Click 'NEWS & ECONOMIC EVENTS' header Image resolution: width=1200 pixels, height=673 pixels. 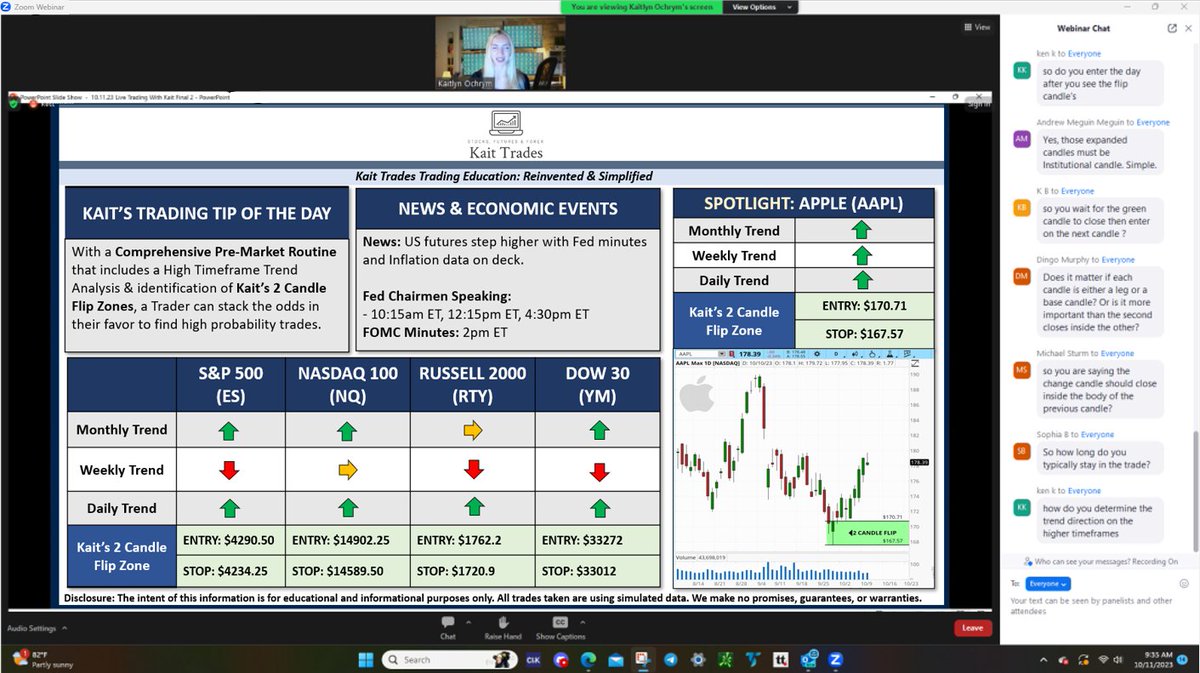coord(508,210)
